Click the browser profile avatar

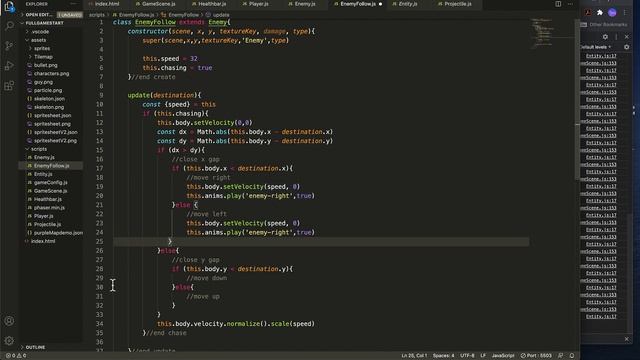[x=612, y=13]
